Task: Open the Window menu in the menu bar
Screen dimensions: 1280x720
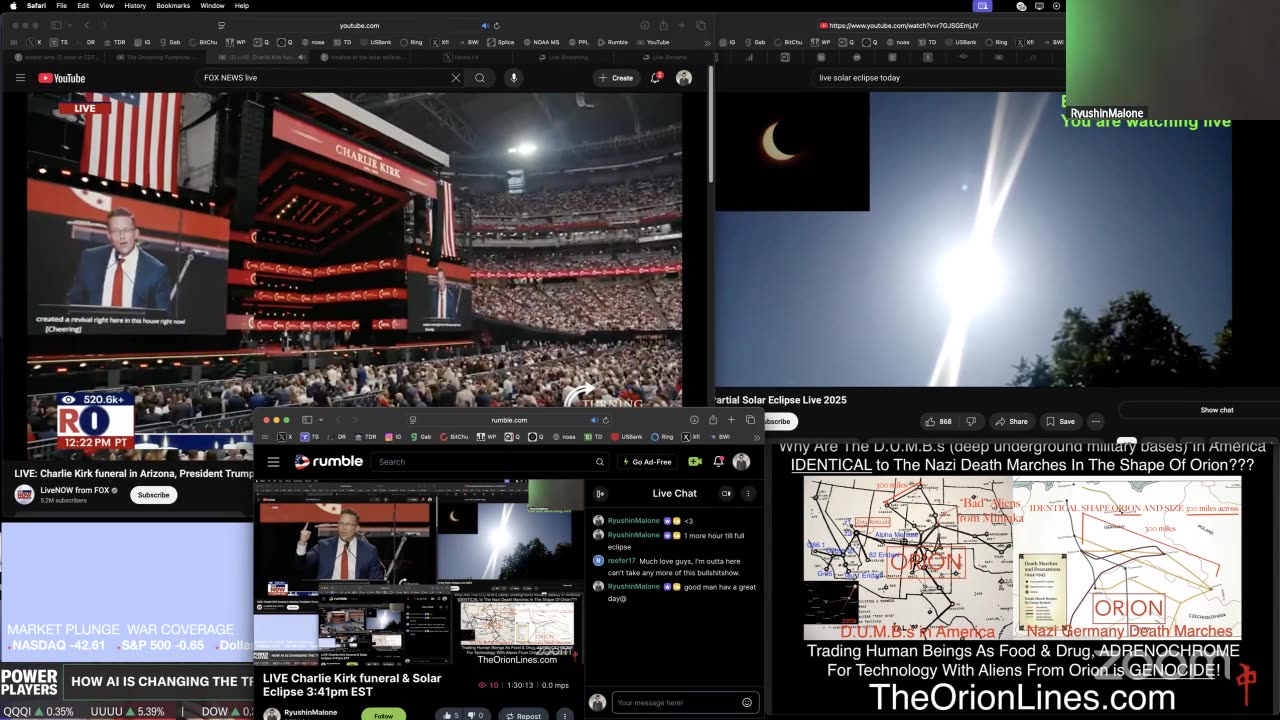Action: (212, 6)
